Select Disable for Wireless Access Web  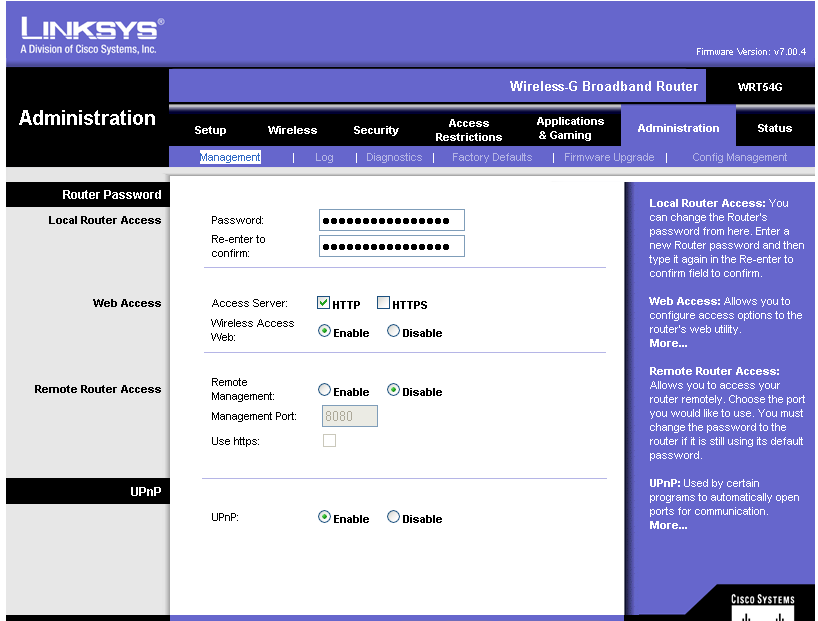[x=393, y=331]
